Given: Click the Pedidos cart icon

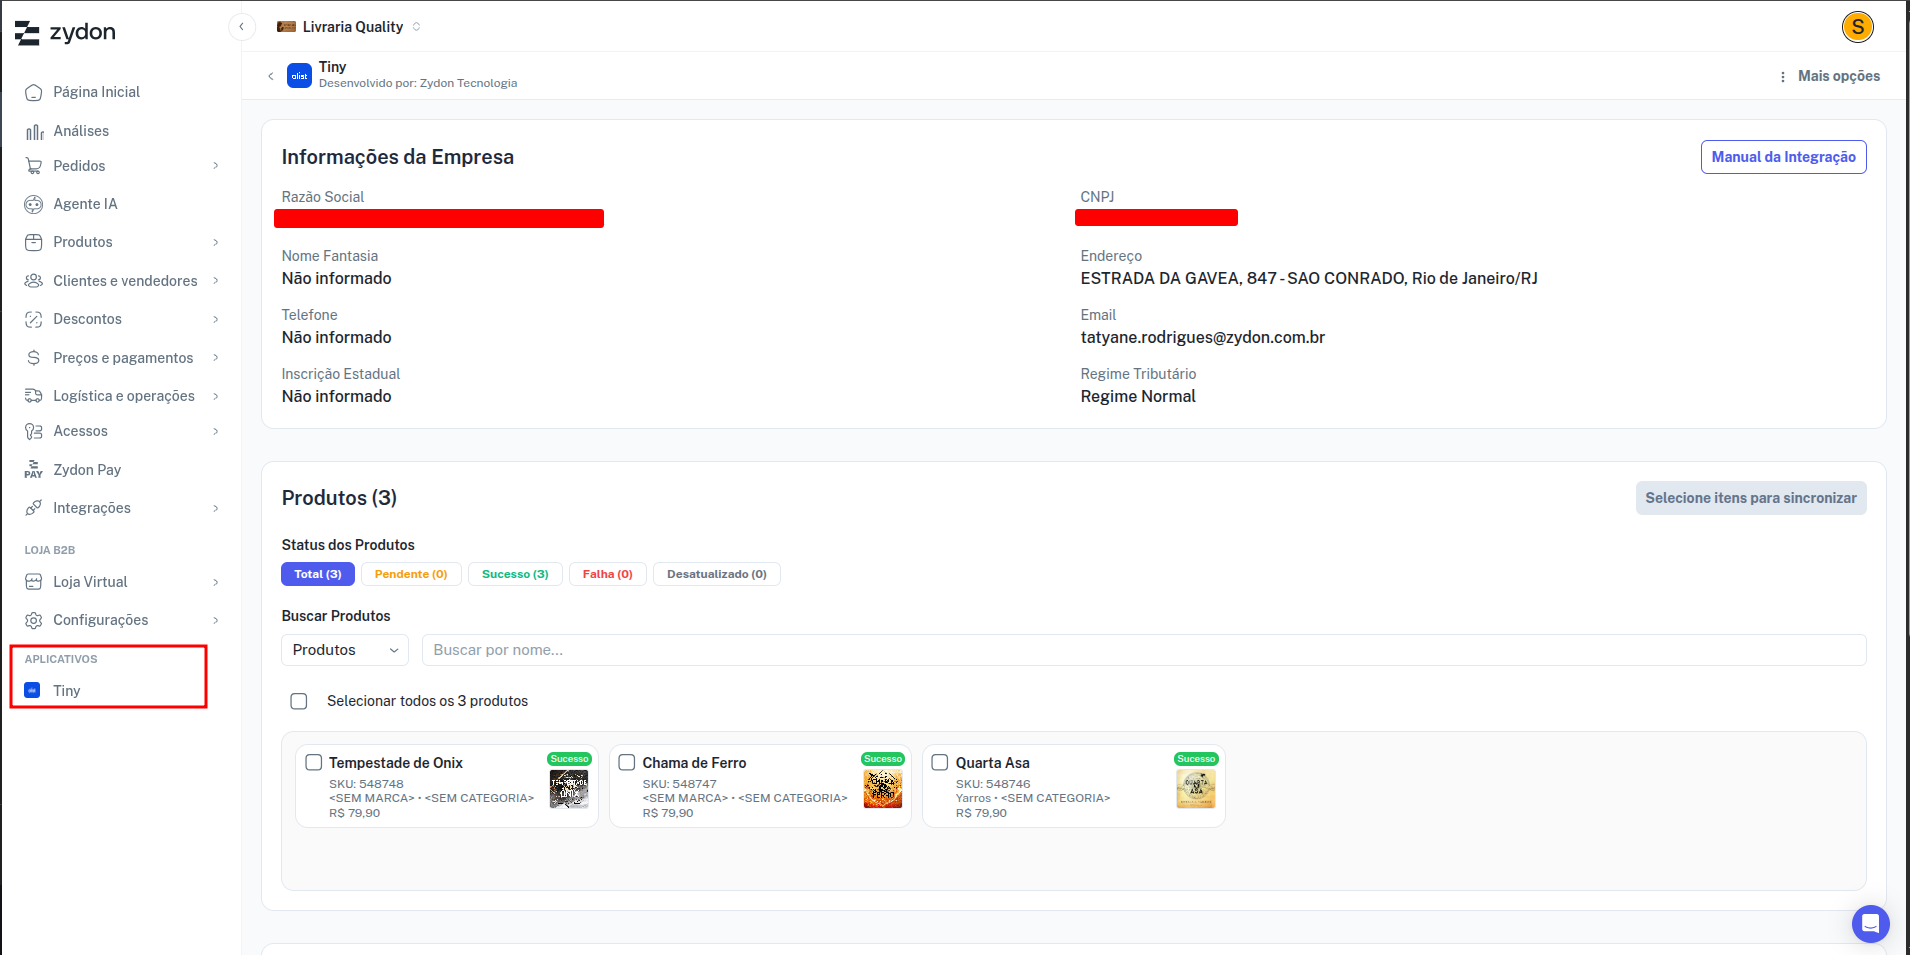Looking at the screenshot, I should click(34, 166).
